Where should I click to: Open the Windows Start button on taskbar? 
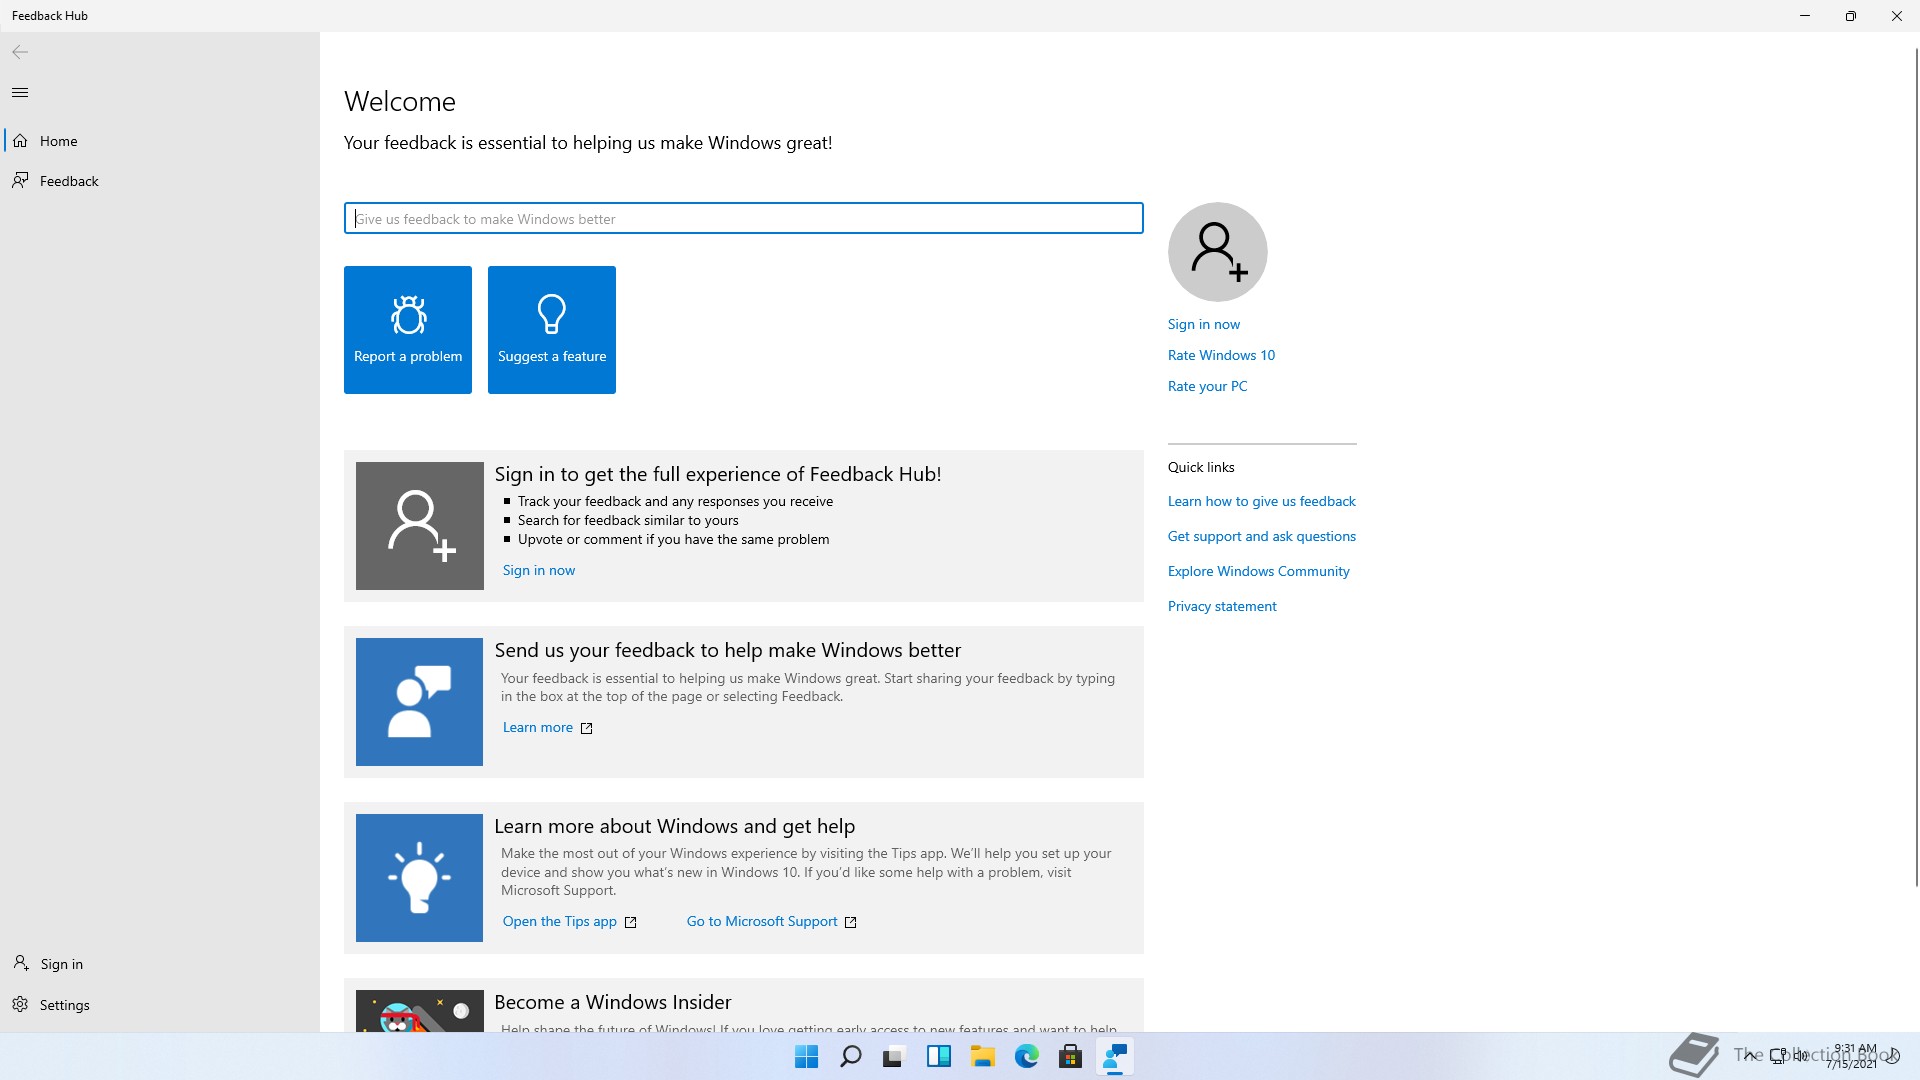[806, 1056]
